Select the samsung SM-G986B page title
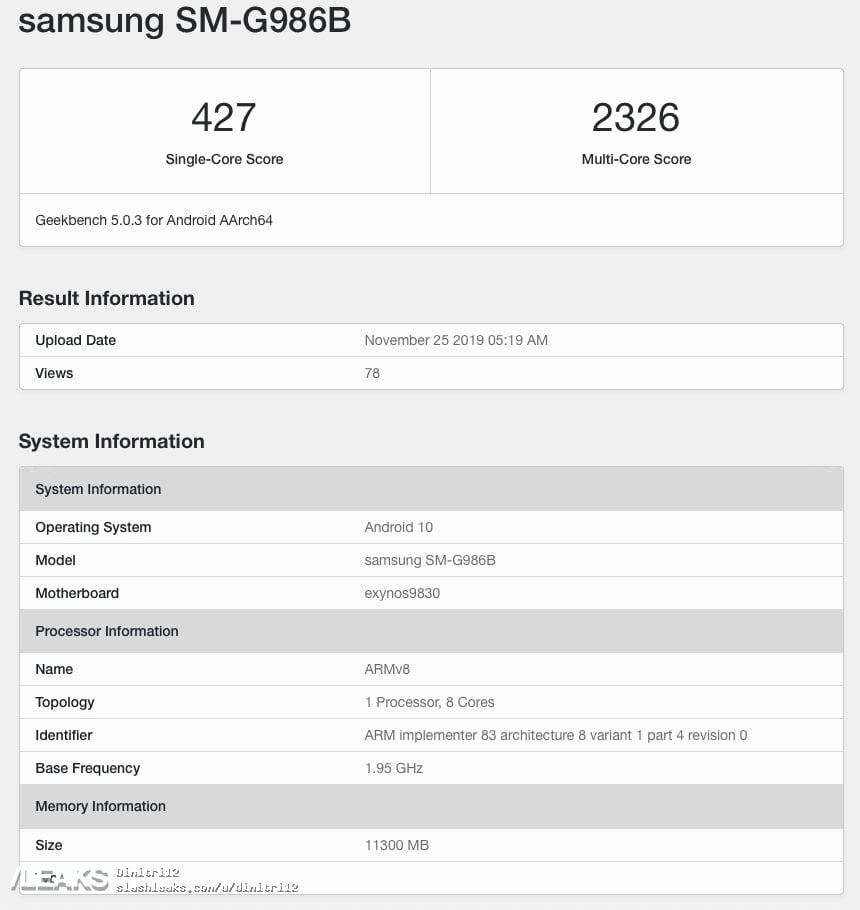The width and height of the screenshot is (860, 910). click(x=183, y=21)
